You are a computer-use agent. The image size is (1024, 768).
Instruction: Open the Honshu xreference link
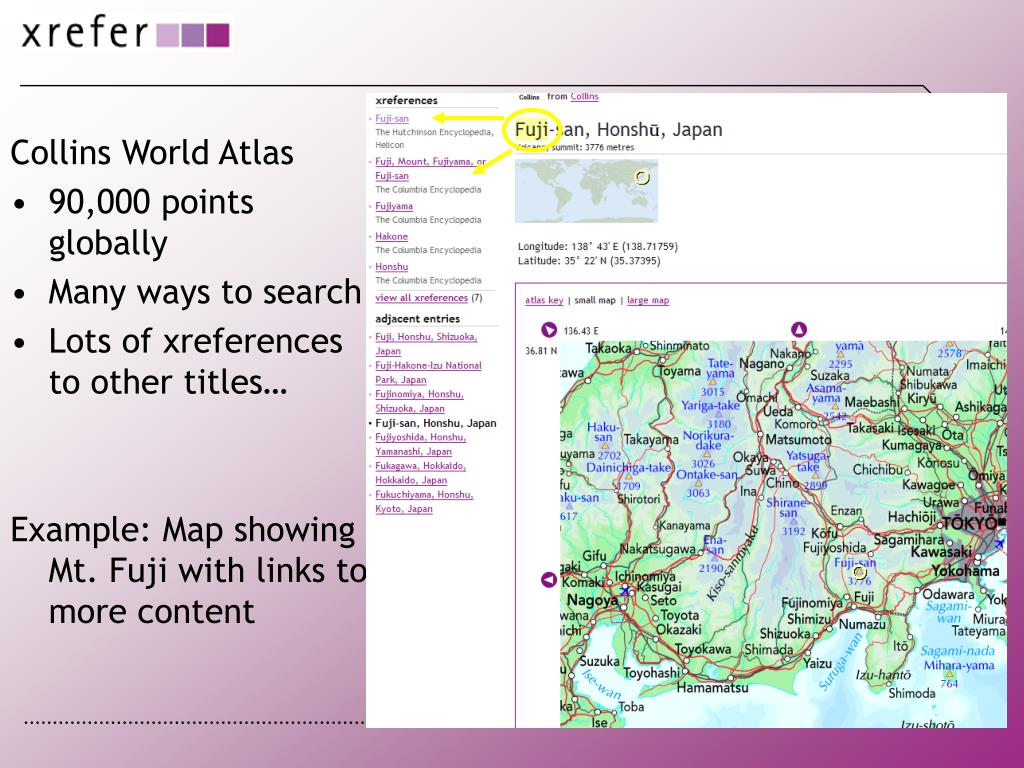(x=391, y=266)
